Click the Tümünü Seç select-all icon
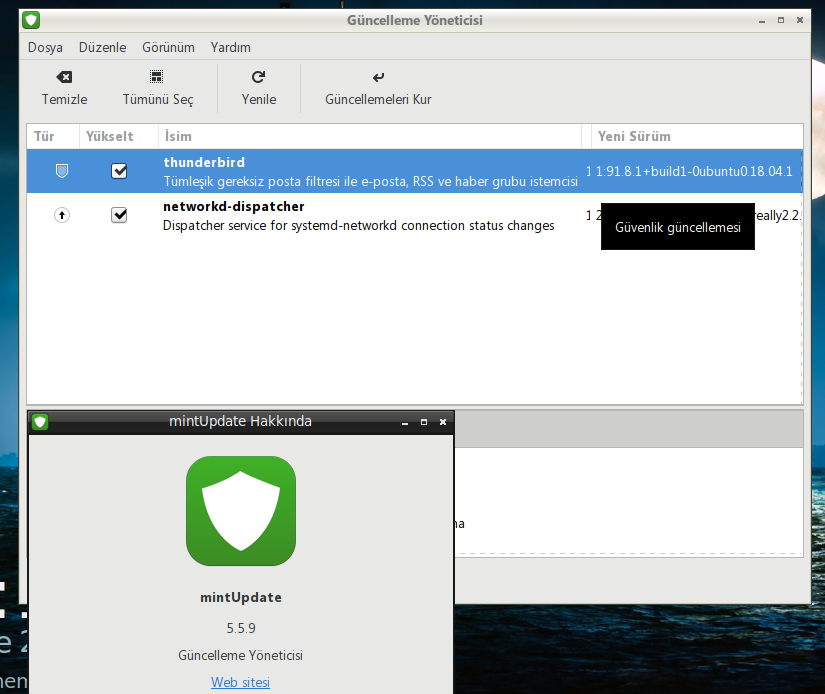 click(156, 77)
